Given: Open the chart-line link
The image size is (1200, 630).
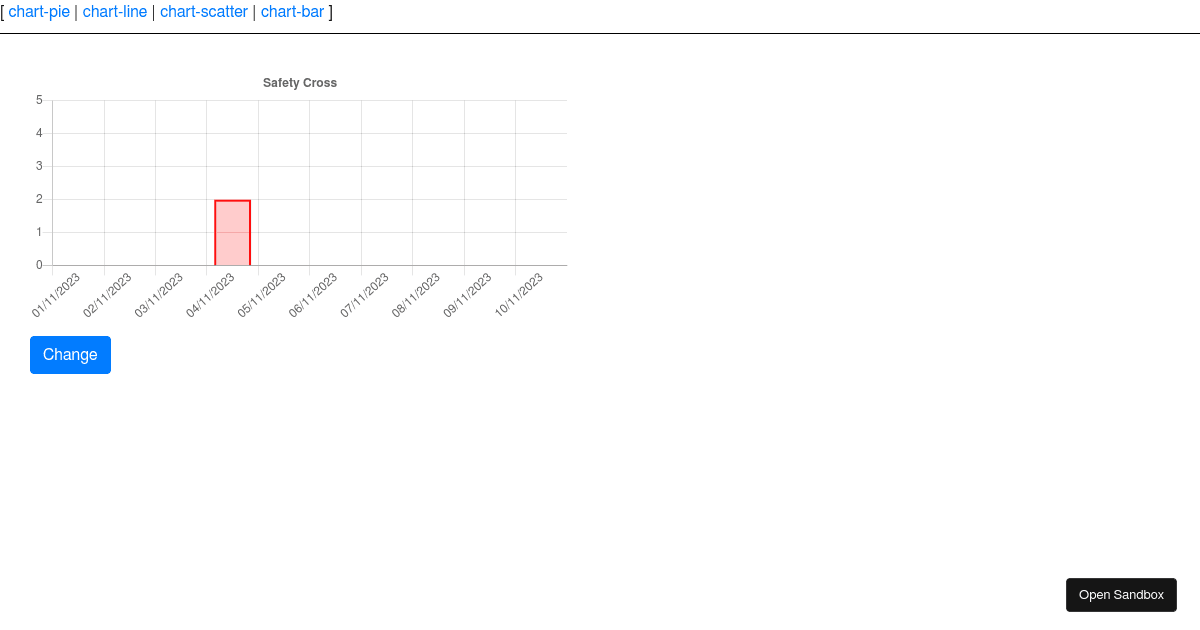Looking at the screenshot, I should pyautogui.click(x=115, y=12).
